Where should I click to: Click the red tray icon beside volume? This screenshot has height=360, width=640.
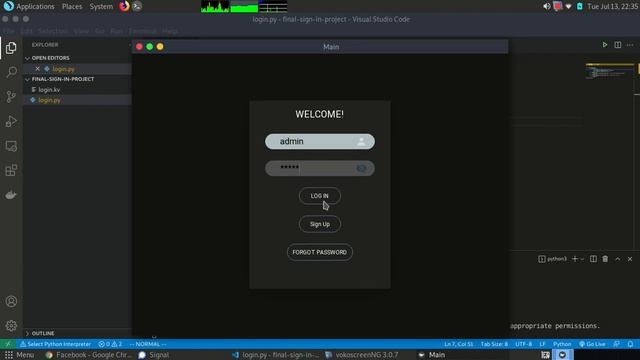[558, 6]
